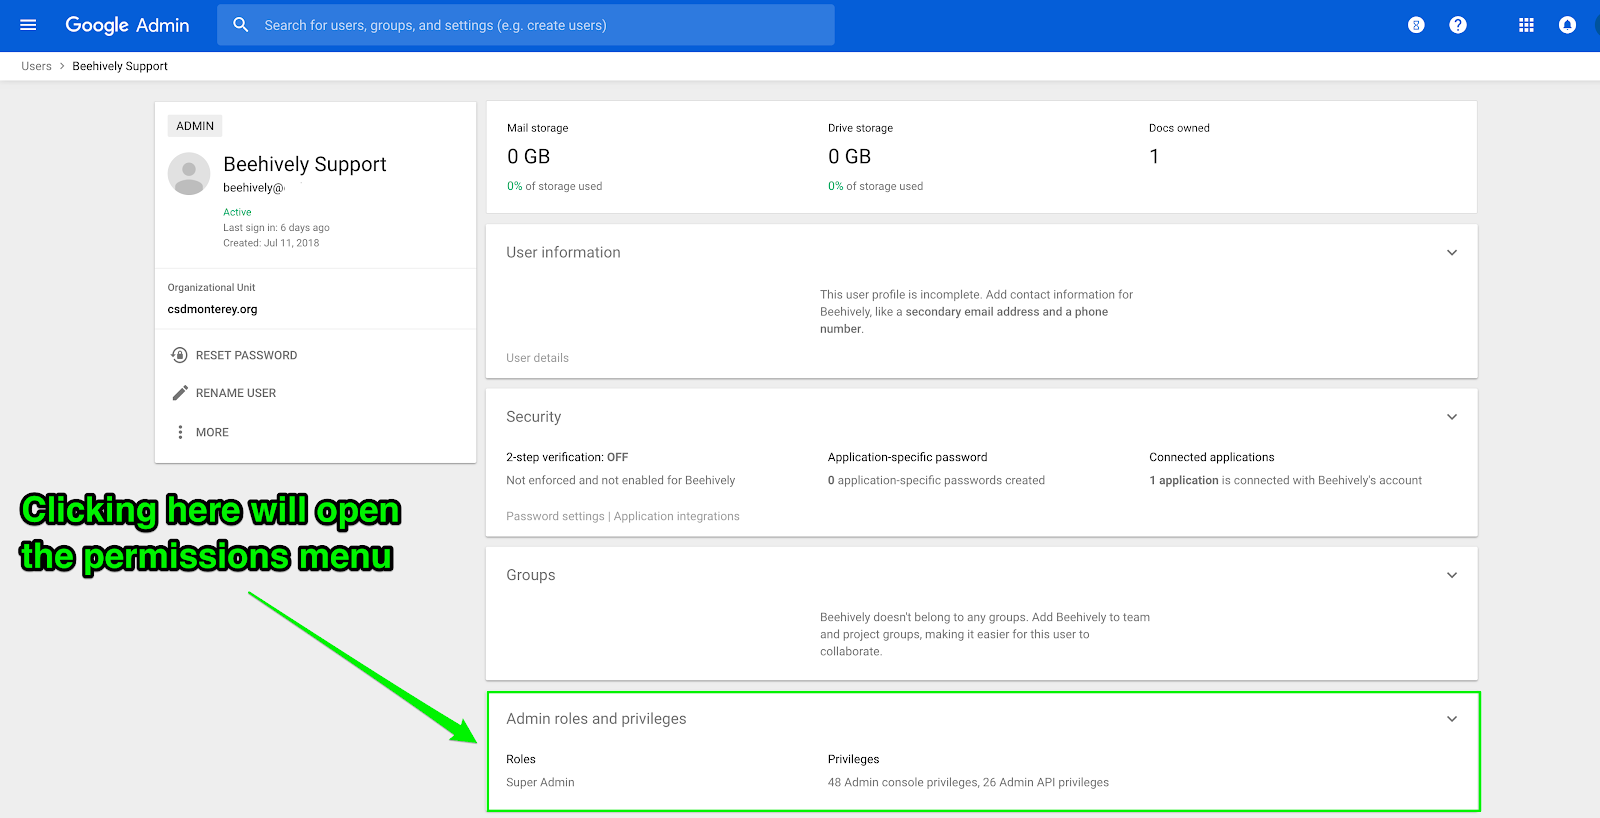Click MORE to show extra actions
1600x818 pixels.
[212, 432]
